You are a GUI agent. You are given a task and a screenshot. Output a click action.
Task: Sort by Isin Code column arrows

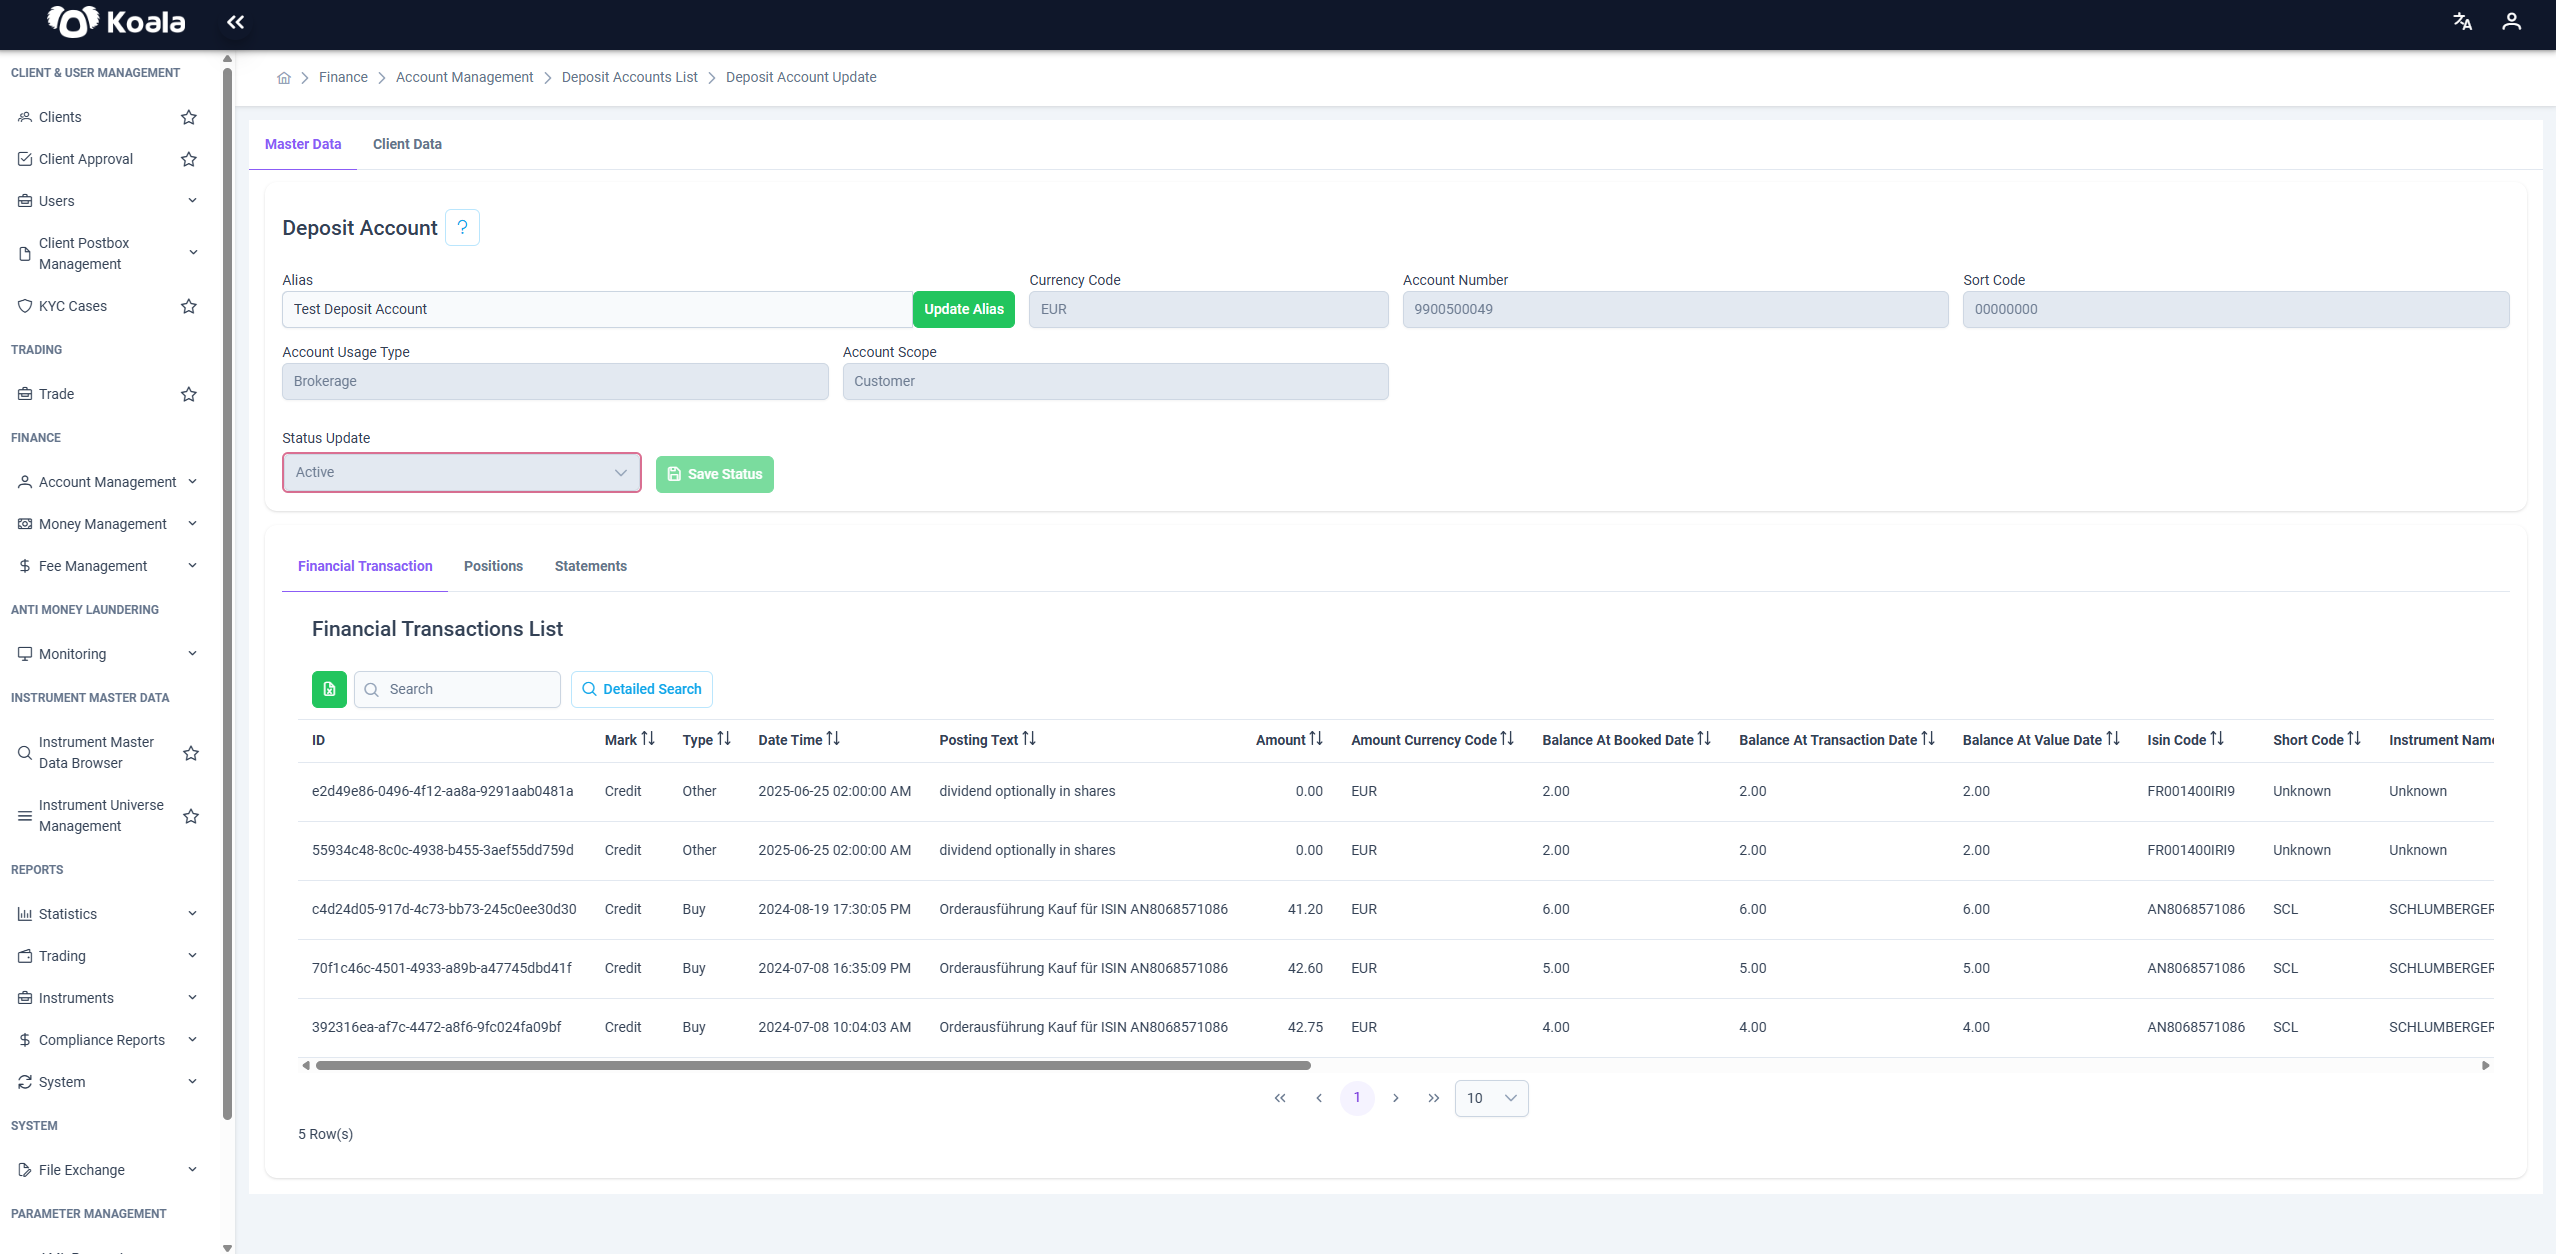[x=2217, y=739]
